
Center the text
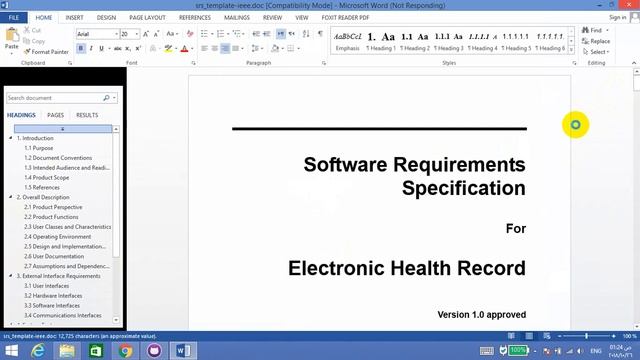pyautogui.click(x=215, y=49)
